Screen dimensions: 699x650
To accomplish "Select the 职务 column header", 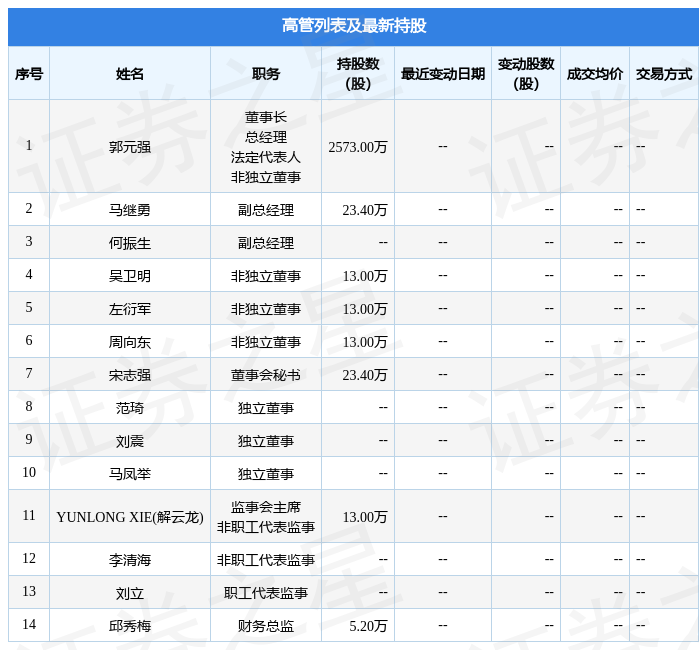I will point(266,74).
